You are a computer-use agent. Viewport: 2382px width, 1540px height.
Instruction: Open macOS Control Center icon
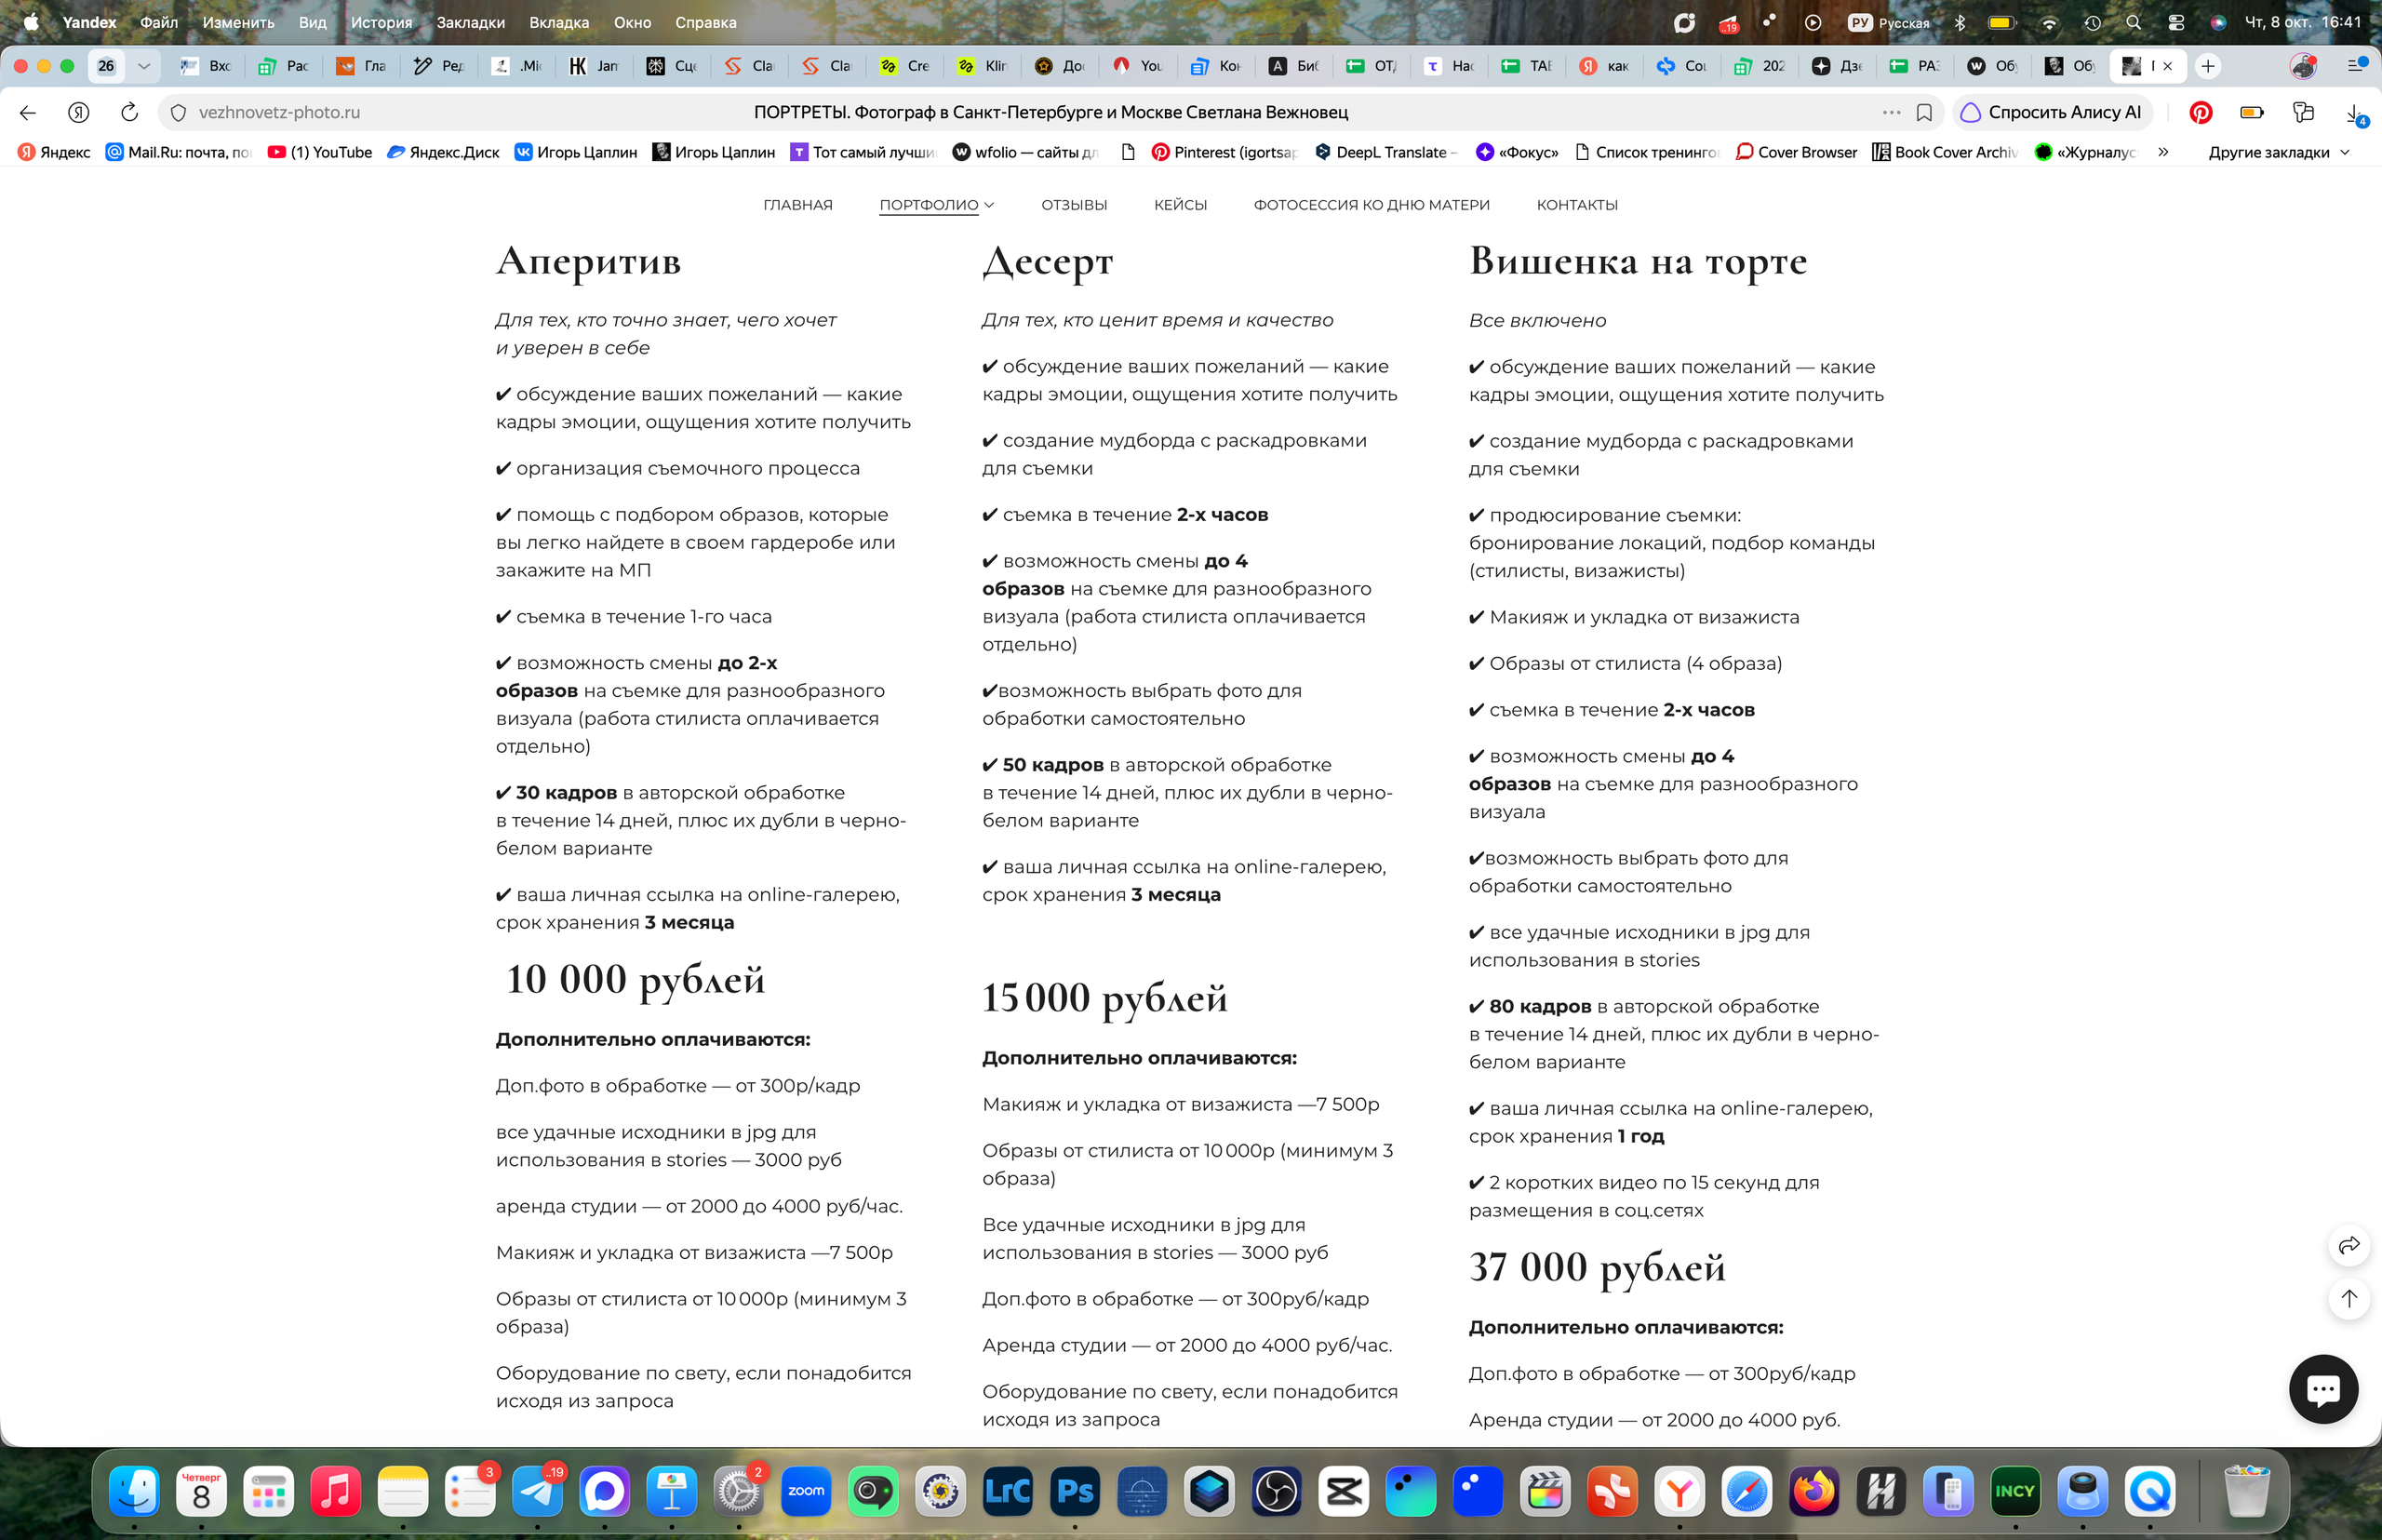(2175, 22)
